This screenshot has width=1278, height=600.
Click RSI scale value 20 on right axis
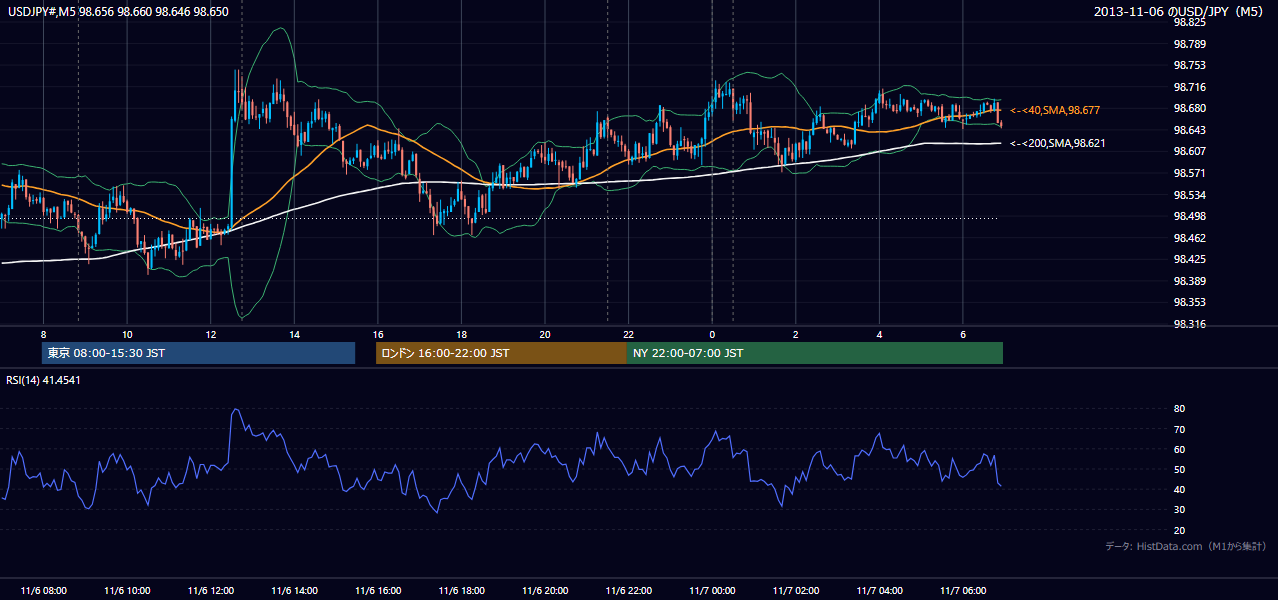(1180, 530)
